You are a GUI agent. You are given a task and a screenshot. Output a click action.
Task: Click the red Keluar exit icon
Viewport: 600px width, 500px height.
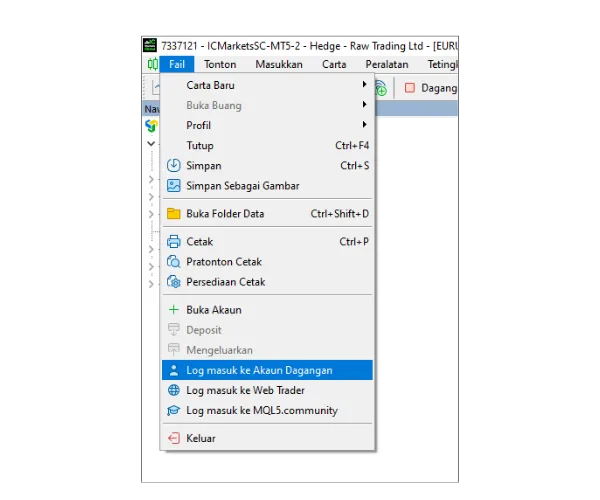tap(173, 438)
